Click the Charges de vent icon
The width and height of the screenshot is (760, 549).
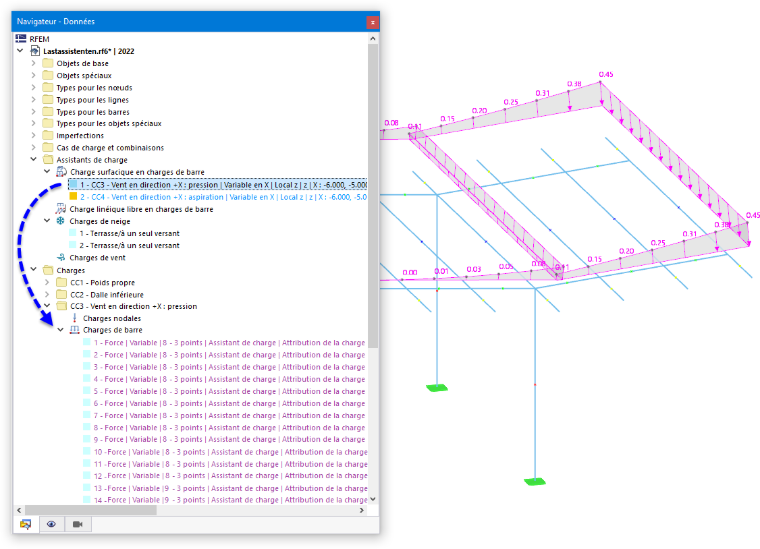tap(61, 257)
